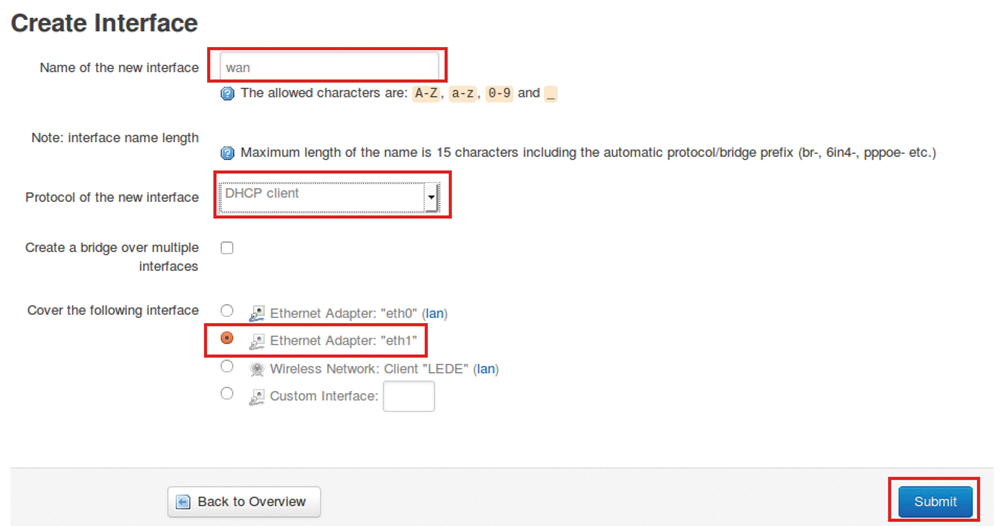
Task: Click the eth0 Ethernet Adapter icon
Action: point(256,313)
